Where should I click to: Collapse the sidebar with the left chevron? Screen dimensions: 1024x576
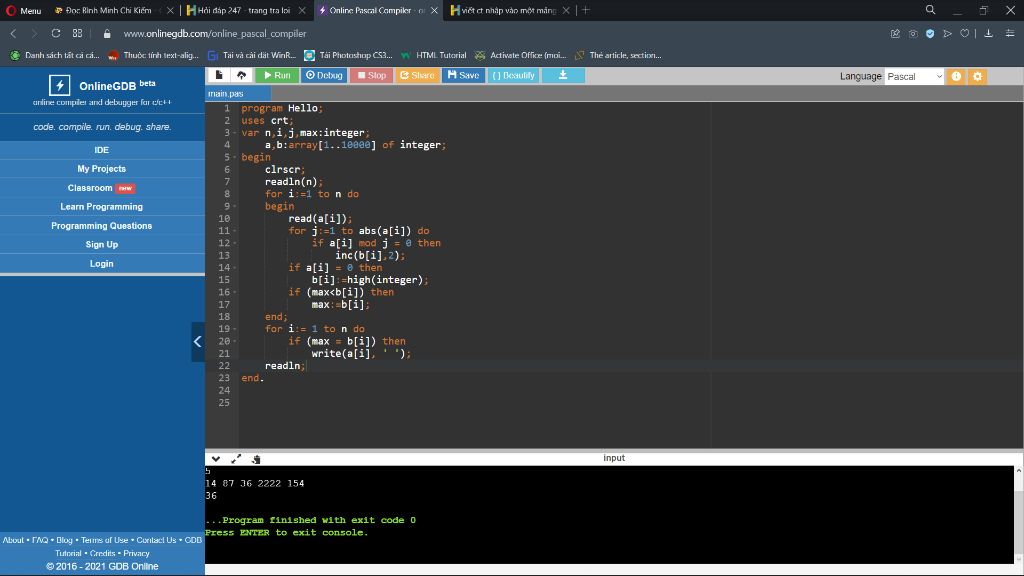[197, 342]
